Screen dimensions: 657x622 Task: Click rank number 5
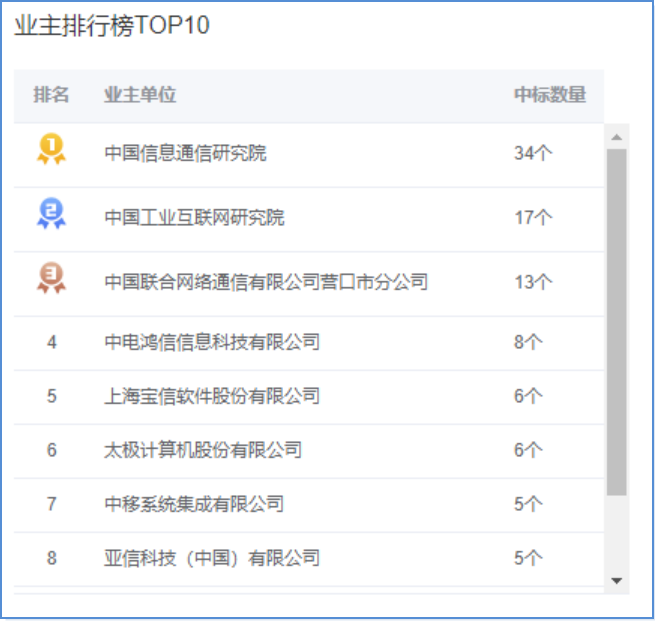[52, 397]
